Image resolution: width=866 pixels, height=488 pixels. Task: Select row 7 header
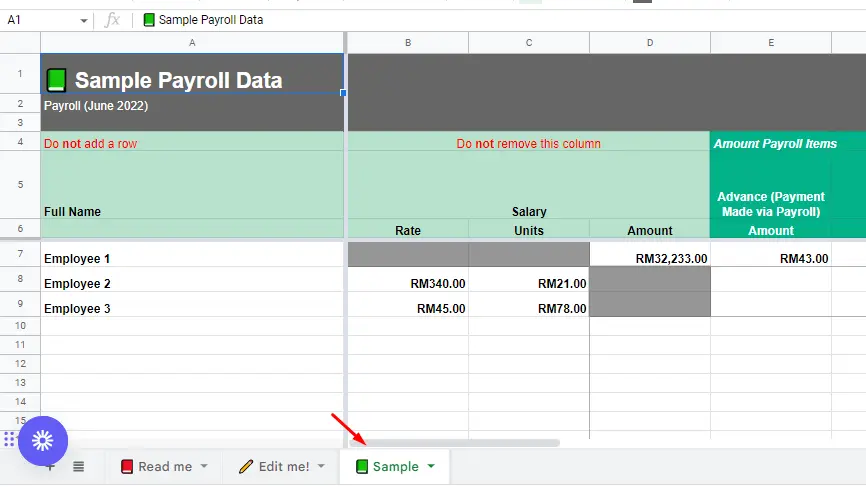pyautogui.click(x=20, y=254)
